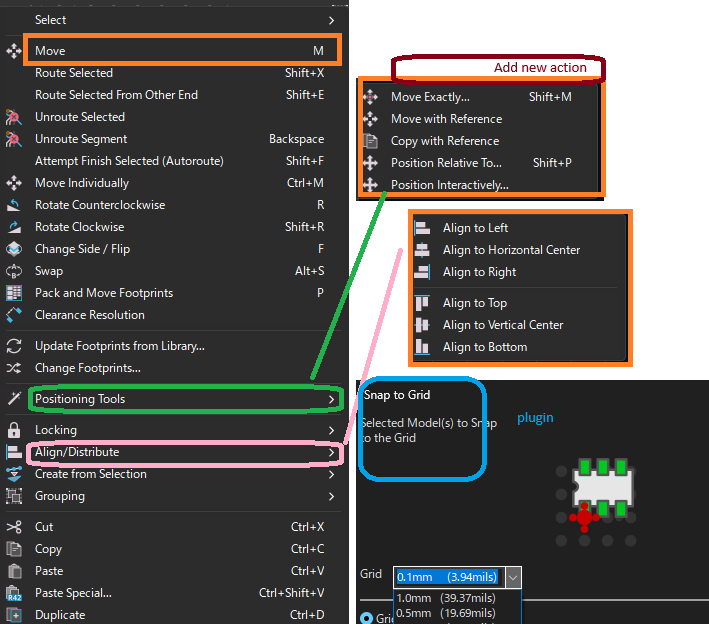Click the Rotate Counterclockwise icon

click(x=14, y=205)
